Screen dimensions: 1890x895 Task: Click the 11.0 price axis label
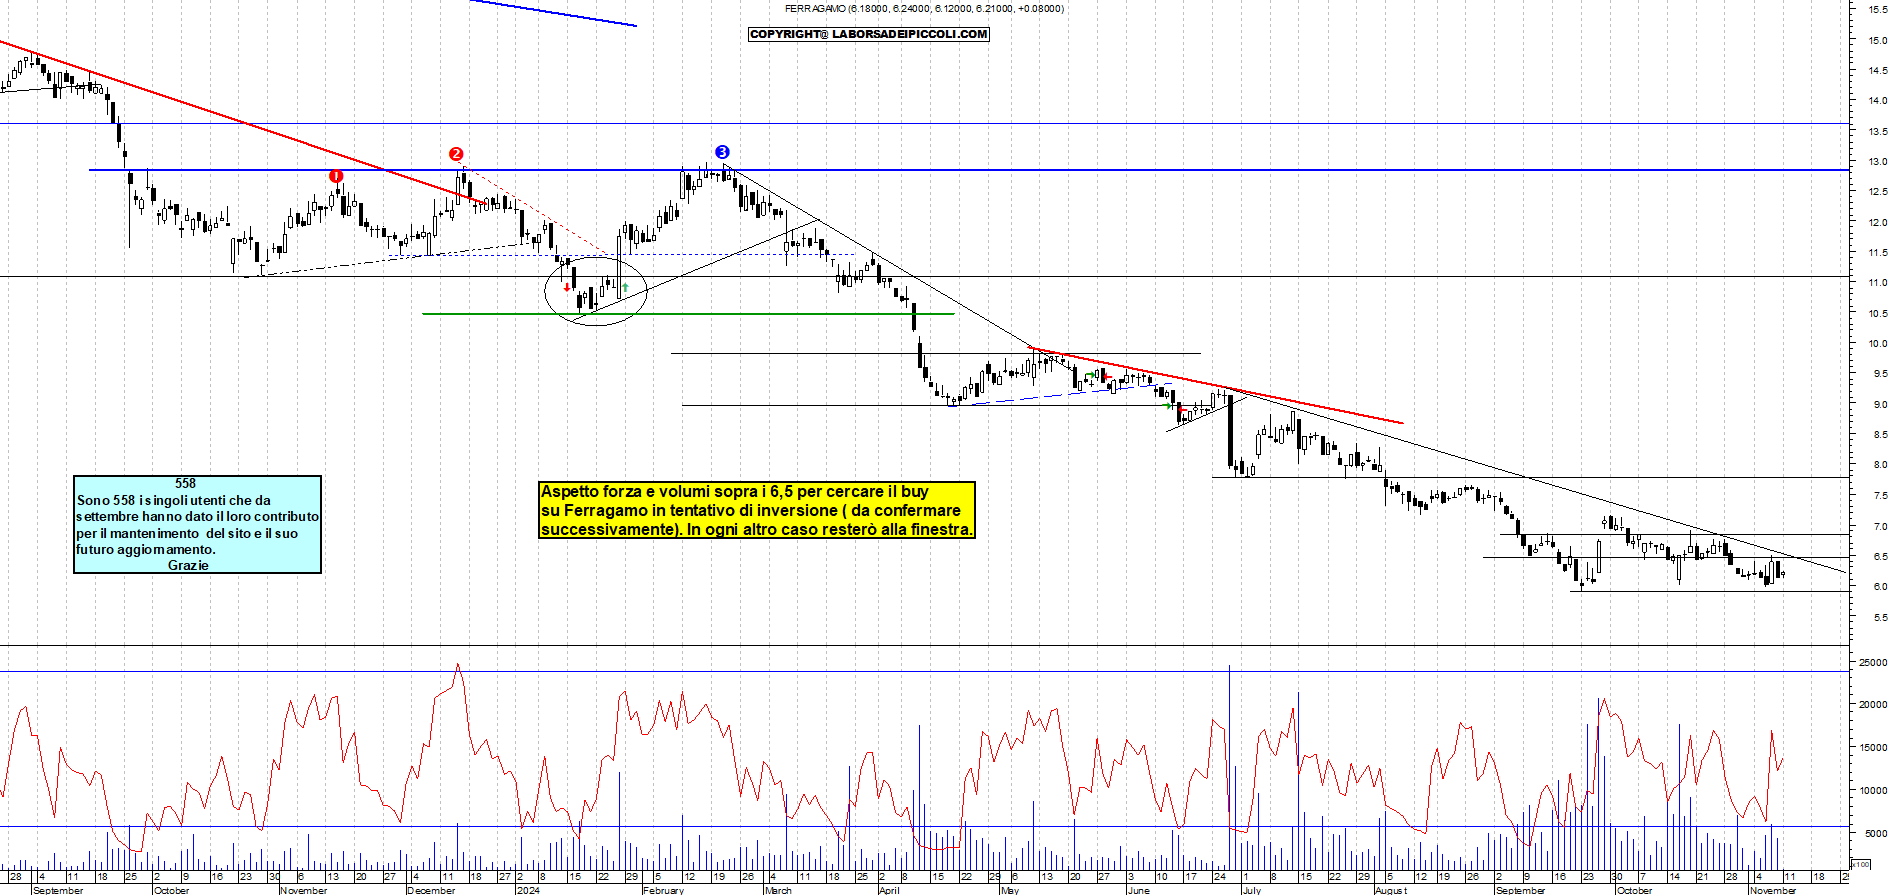tap(1877, 282)
